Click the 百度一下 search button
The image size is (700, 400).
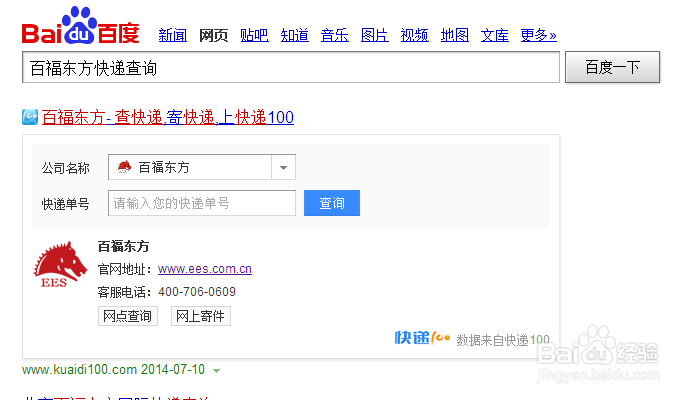point(612,67)
